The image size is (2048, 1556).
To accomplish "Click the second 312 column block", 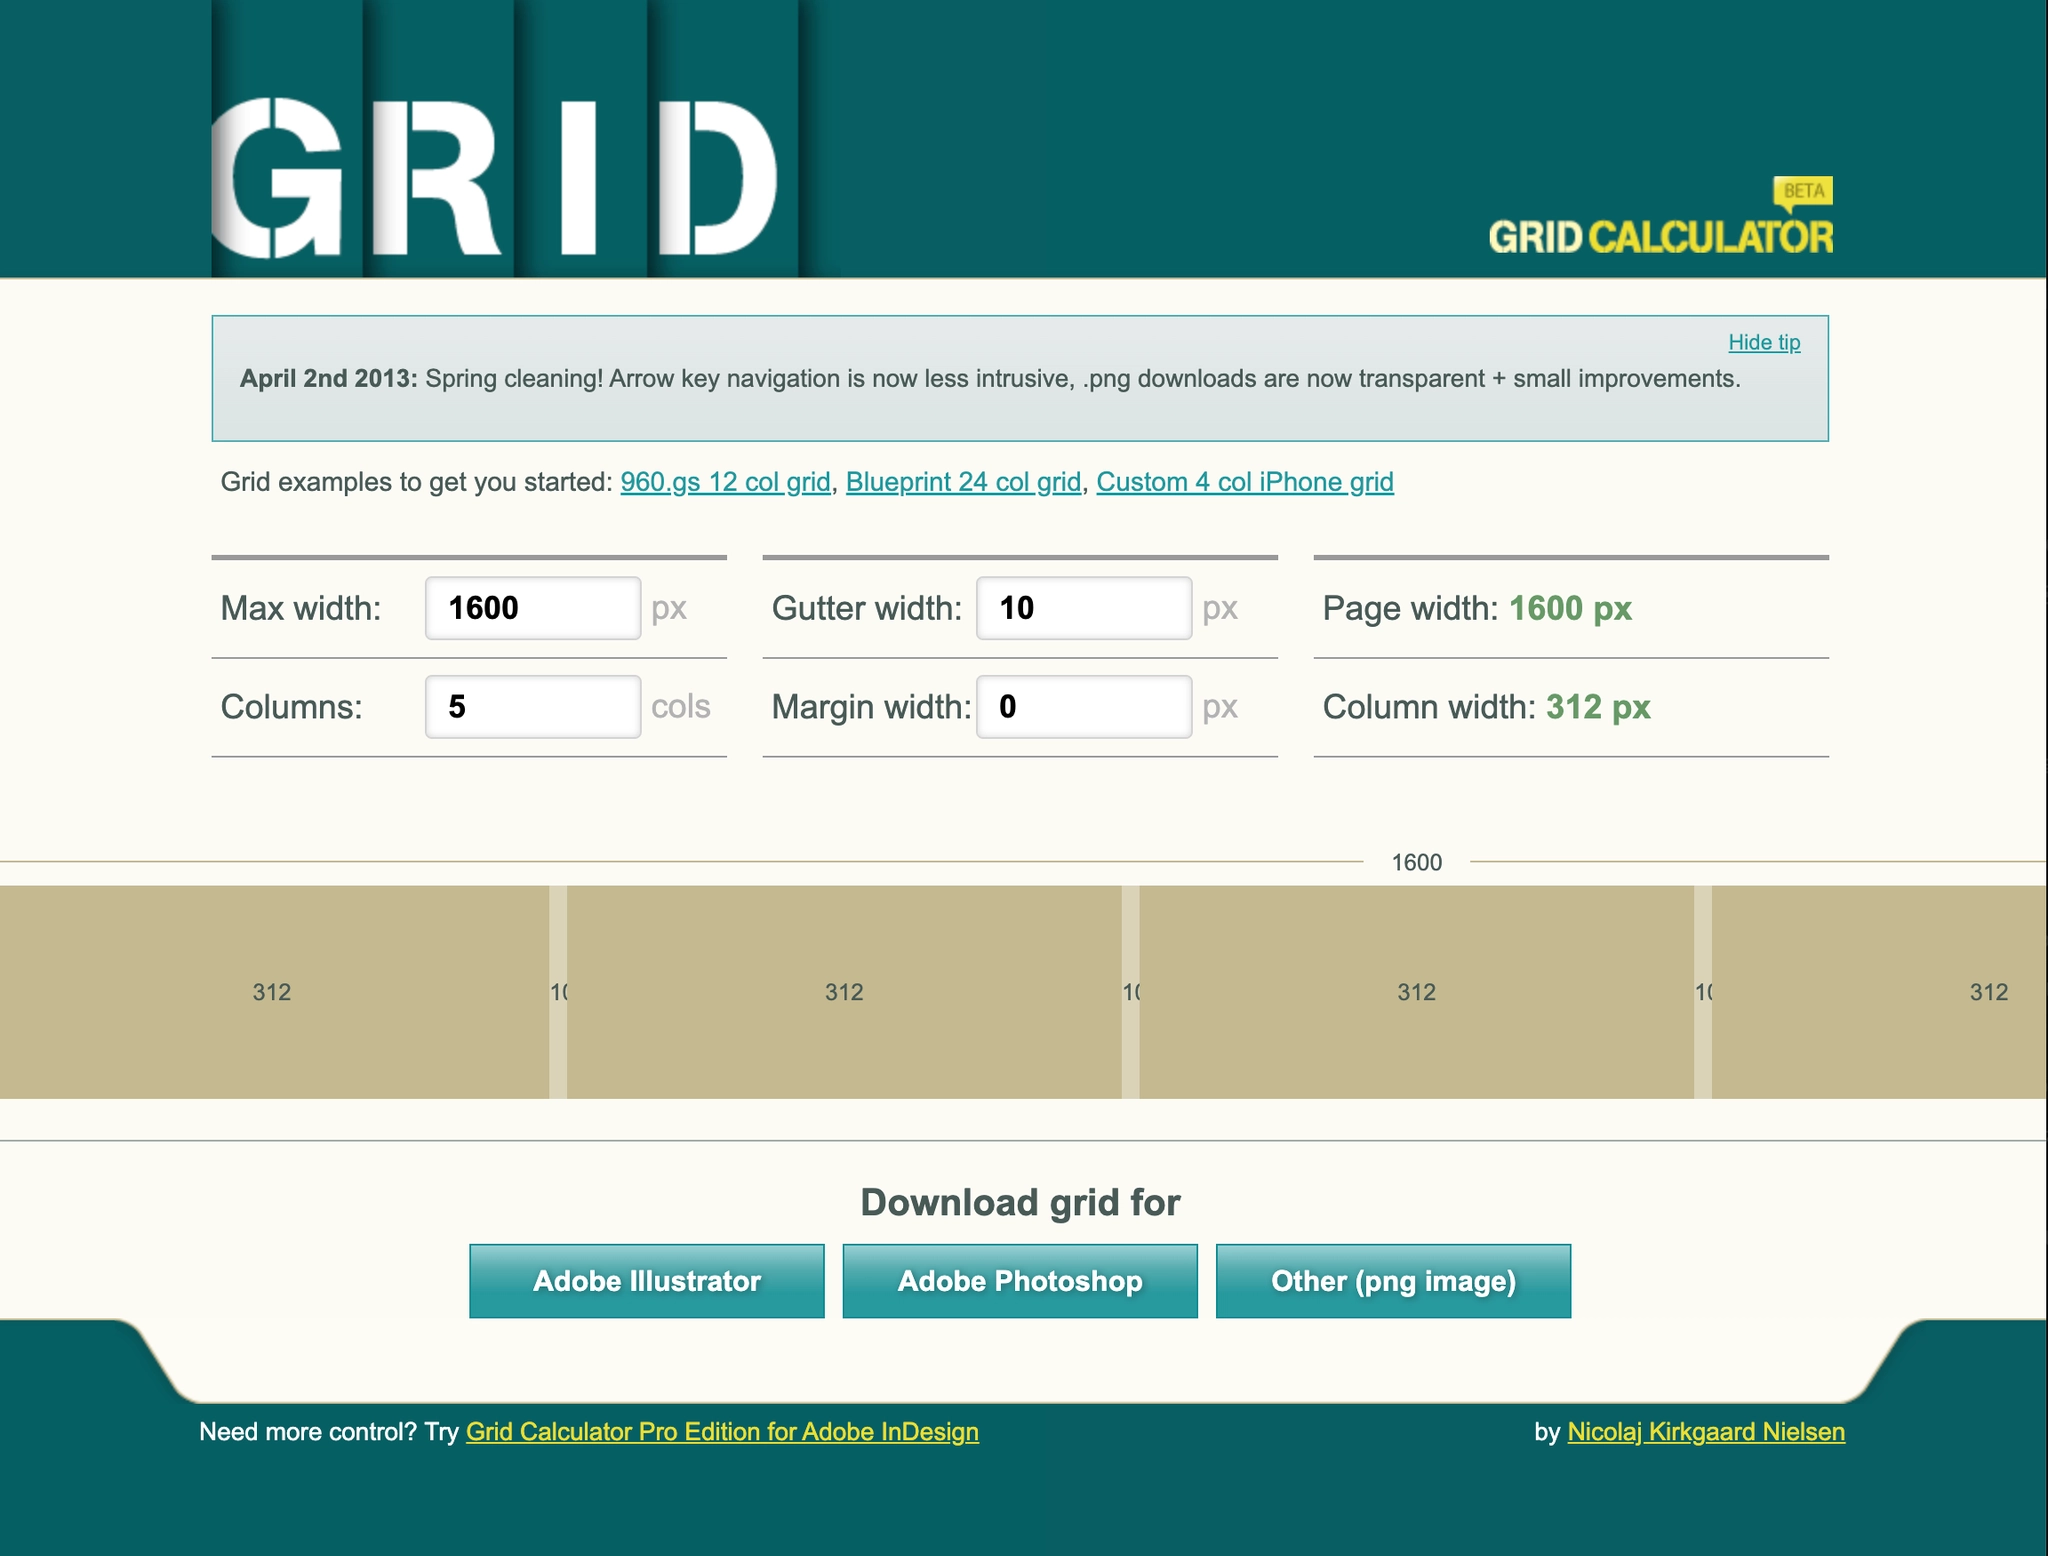I will (x=844, y=992).
